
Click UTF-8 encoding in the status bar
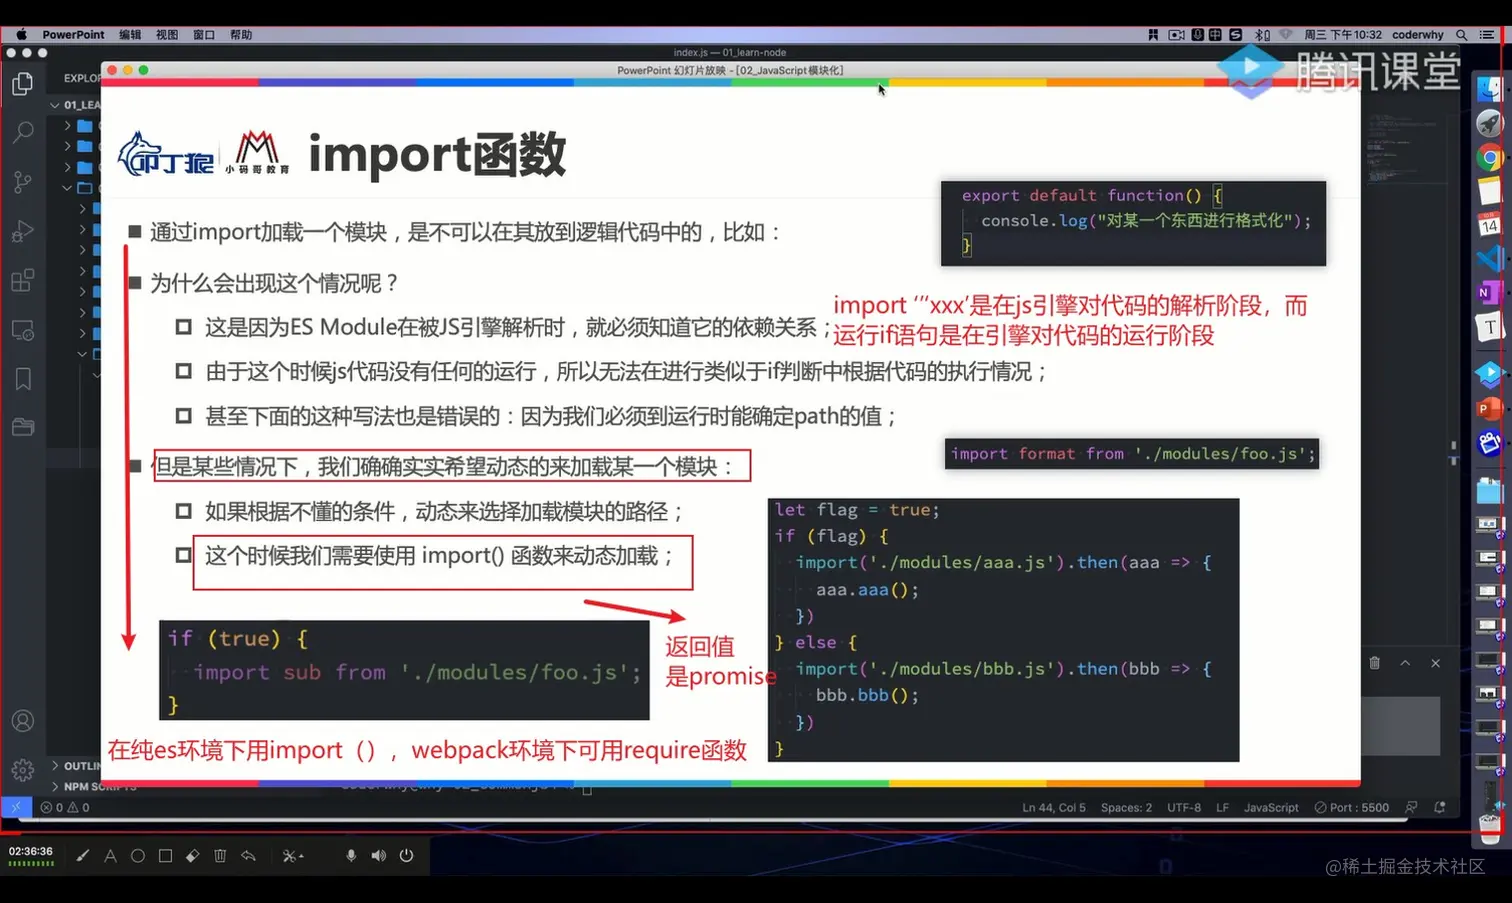point(1184,807)
